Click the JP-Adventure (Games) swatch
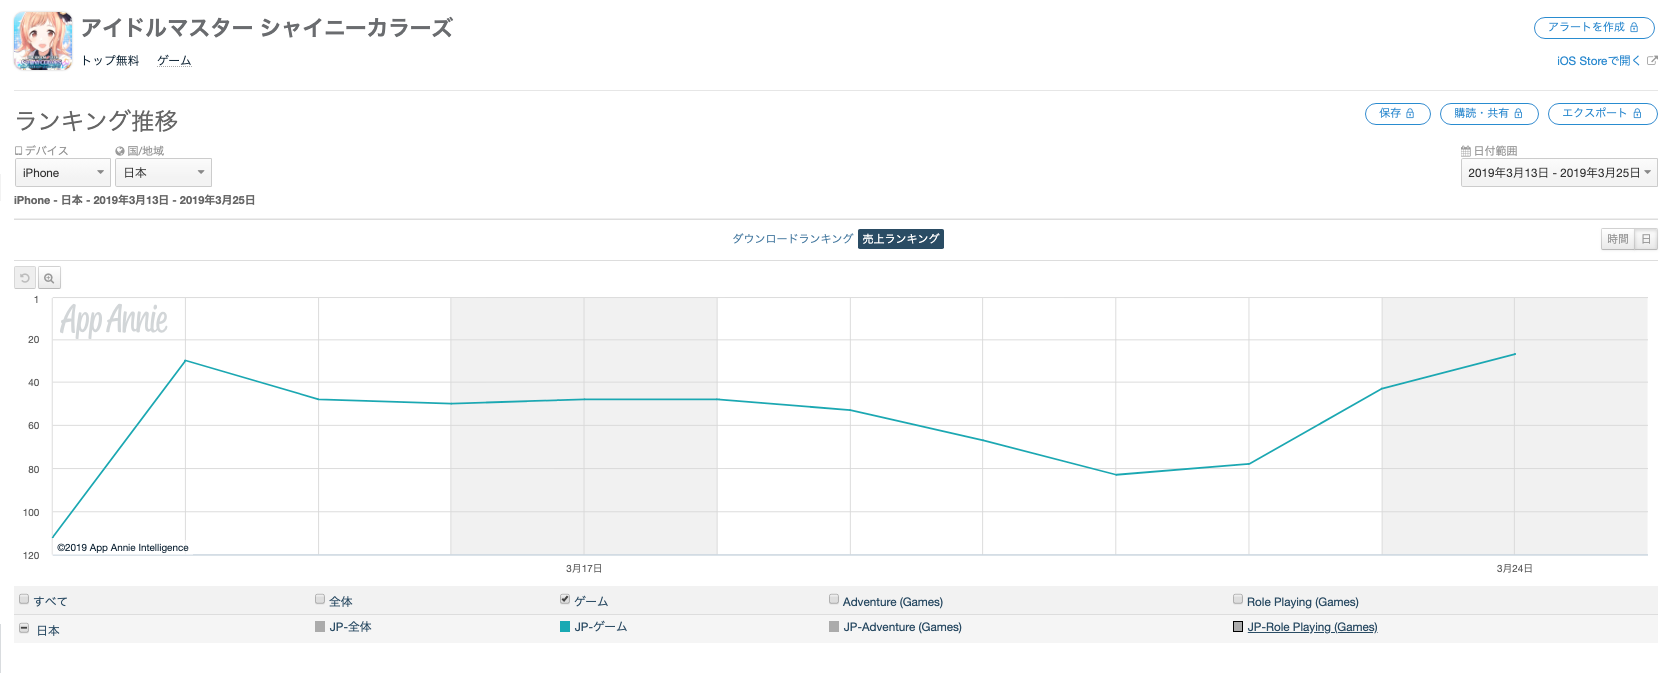Viewport: 1668px width, 673px height. 834,627
